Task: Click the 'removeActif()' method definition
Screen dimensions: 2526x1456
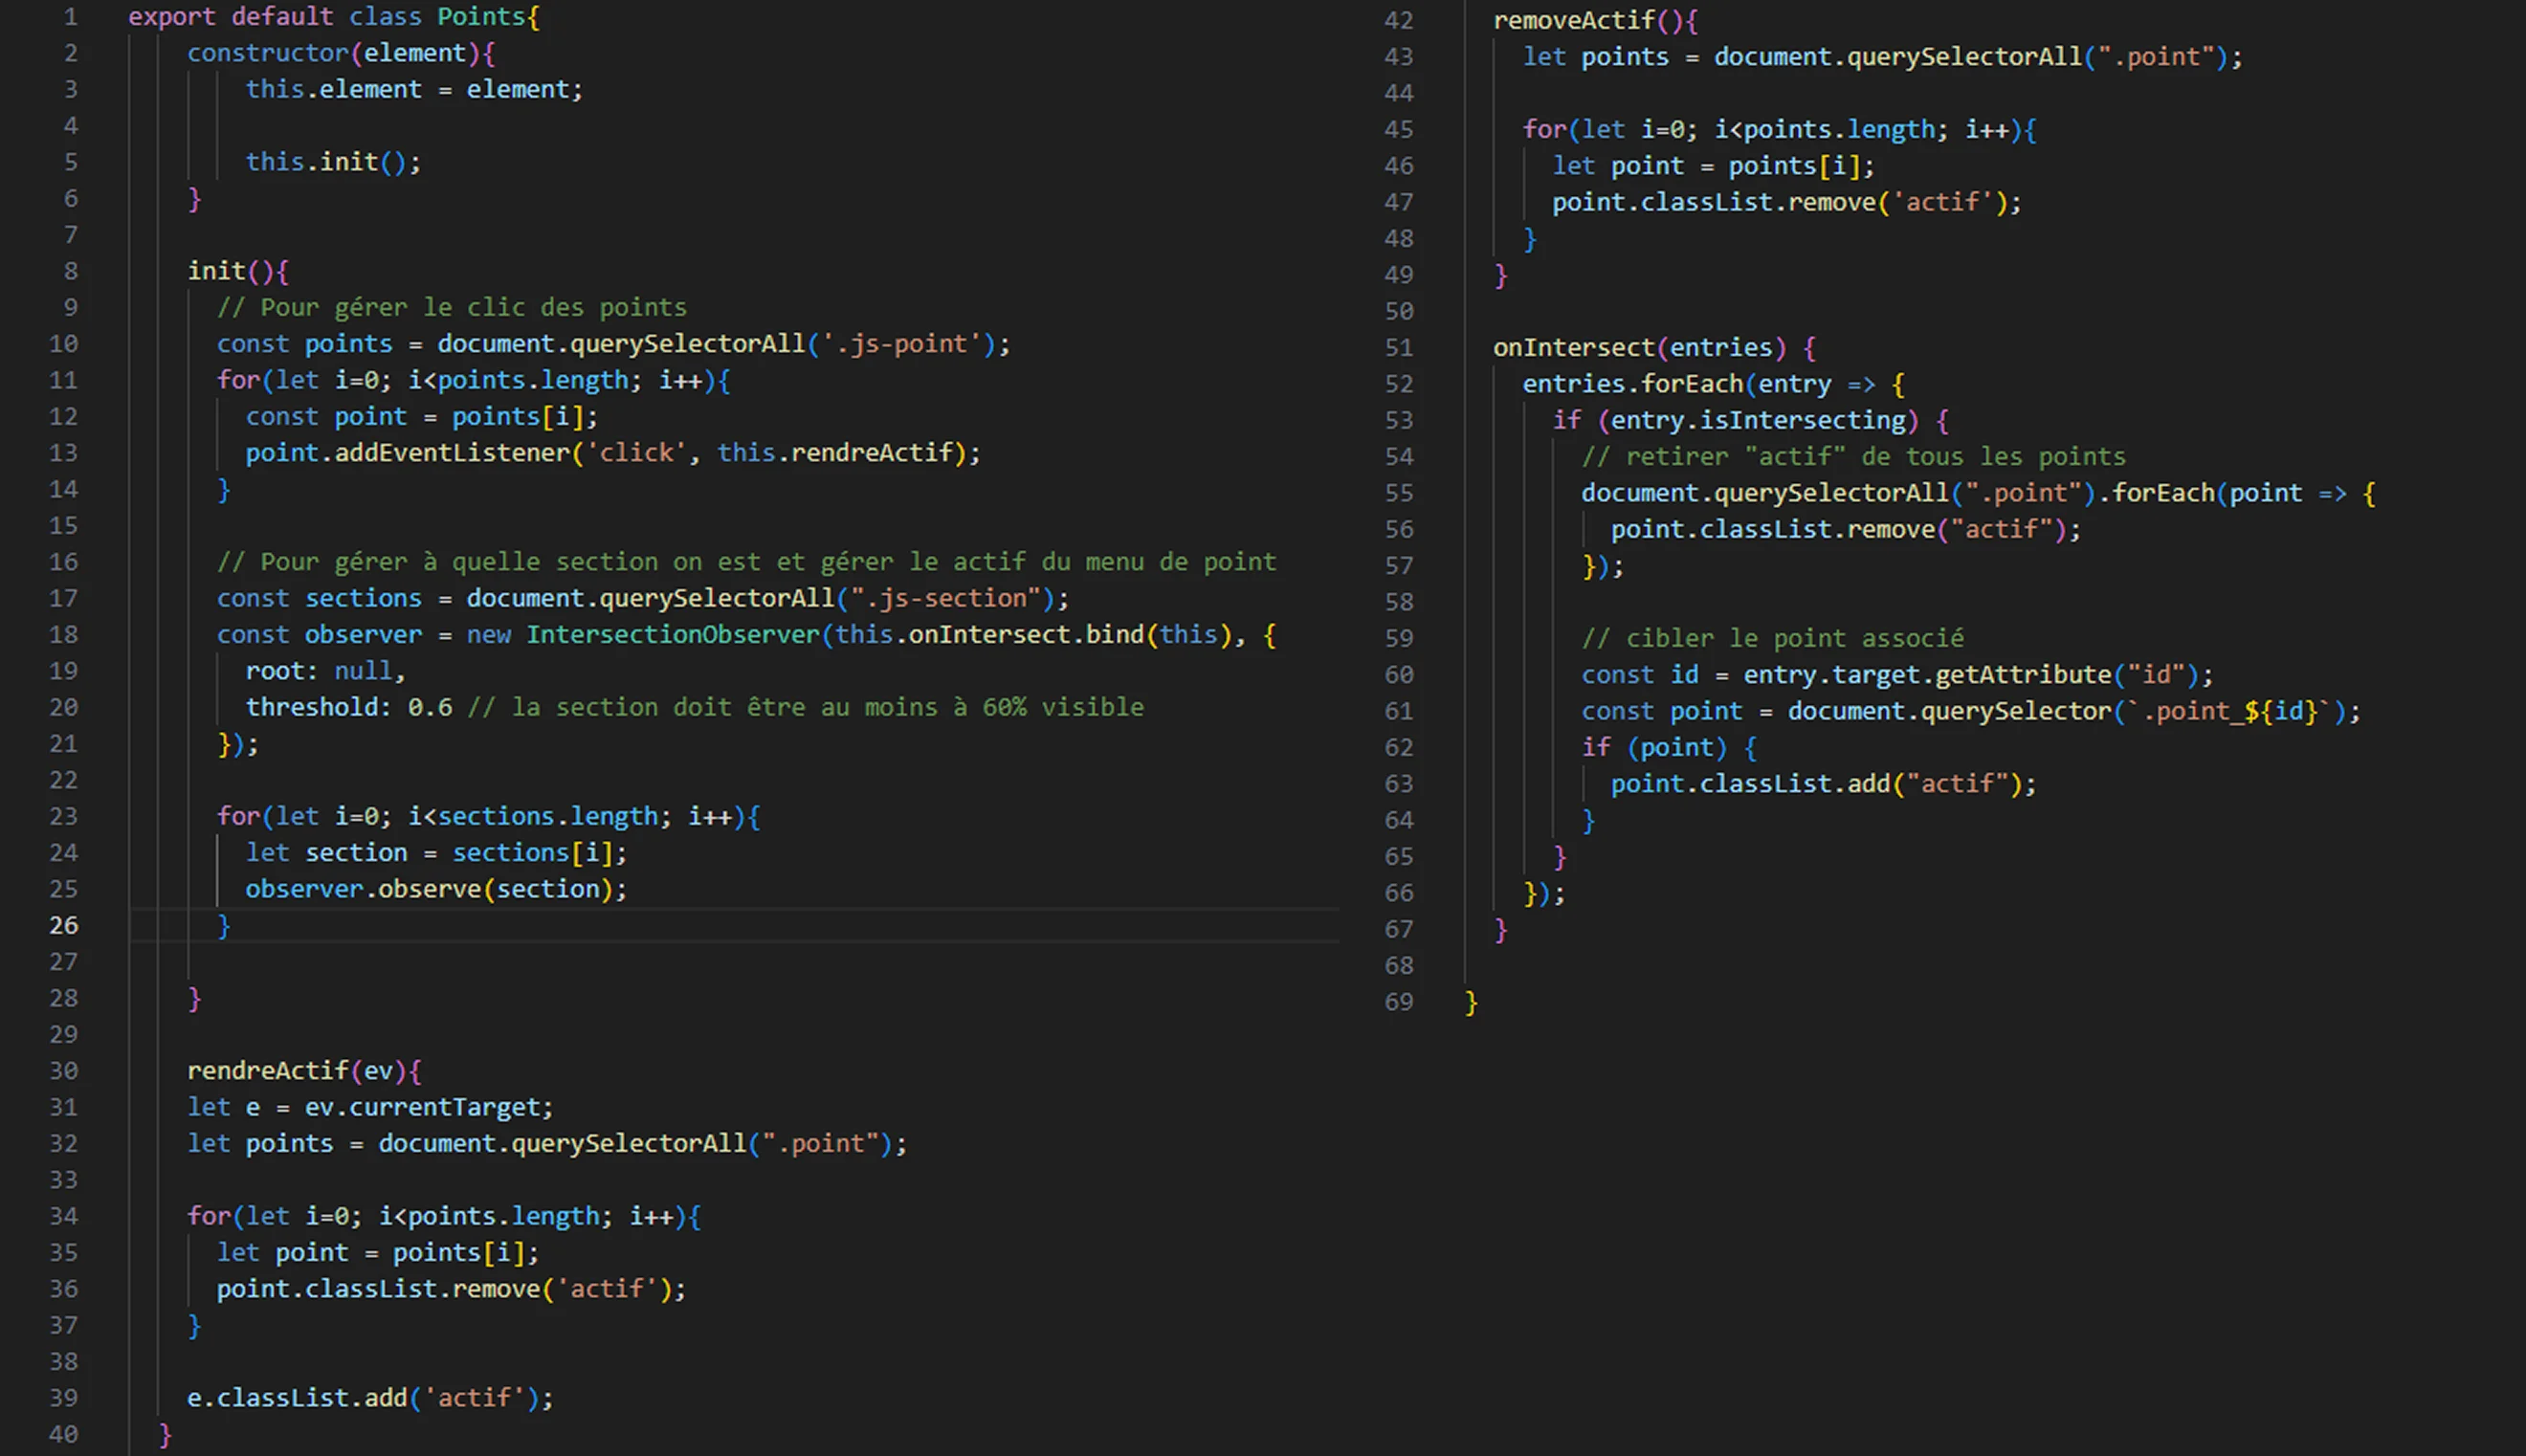Action: click(x=1573, y=20)
